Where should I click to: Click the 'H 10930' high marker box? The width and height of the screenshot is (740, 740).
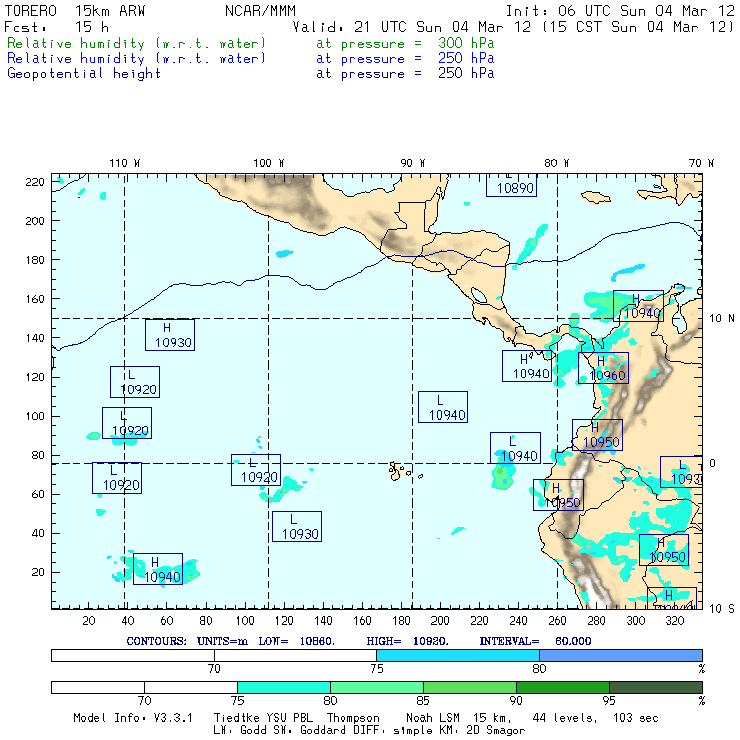point(170,335)
